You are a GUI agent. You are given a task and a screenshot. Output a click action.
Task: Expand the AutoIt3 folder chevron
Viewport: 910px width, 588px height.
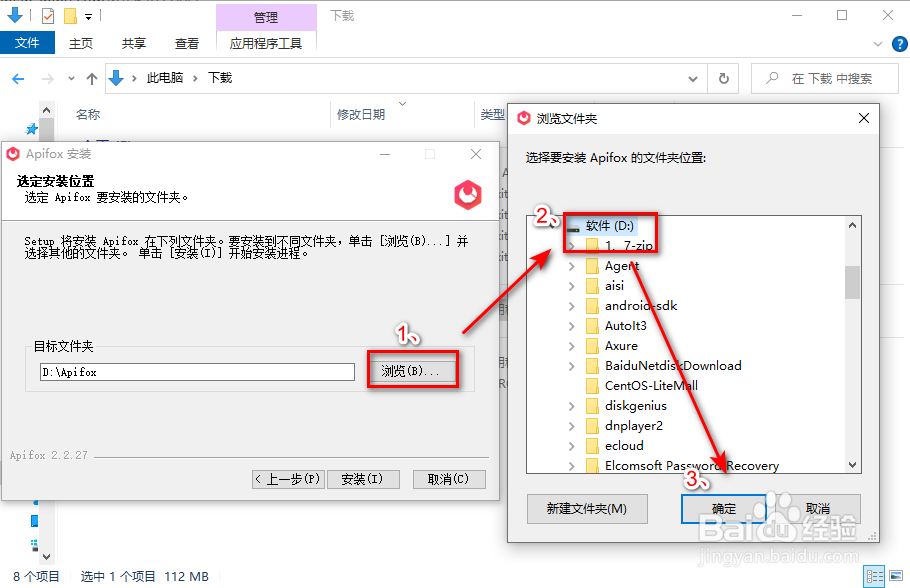pyautogui.click(x=572, y=326)
